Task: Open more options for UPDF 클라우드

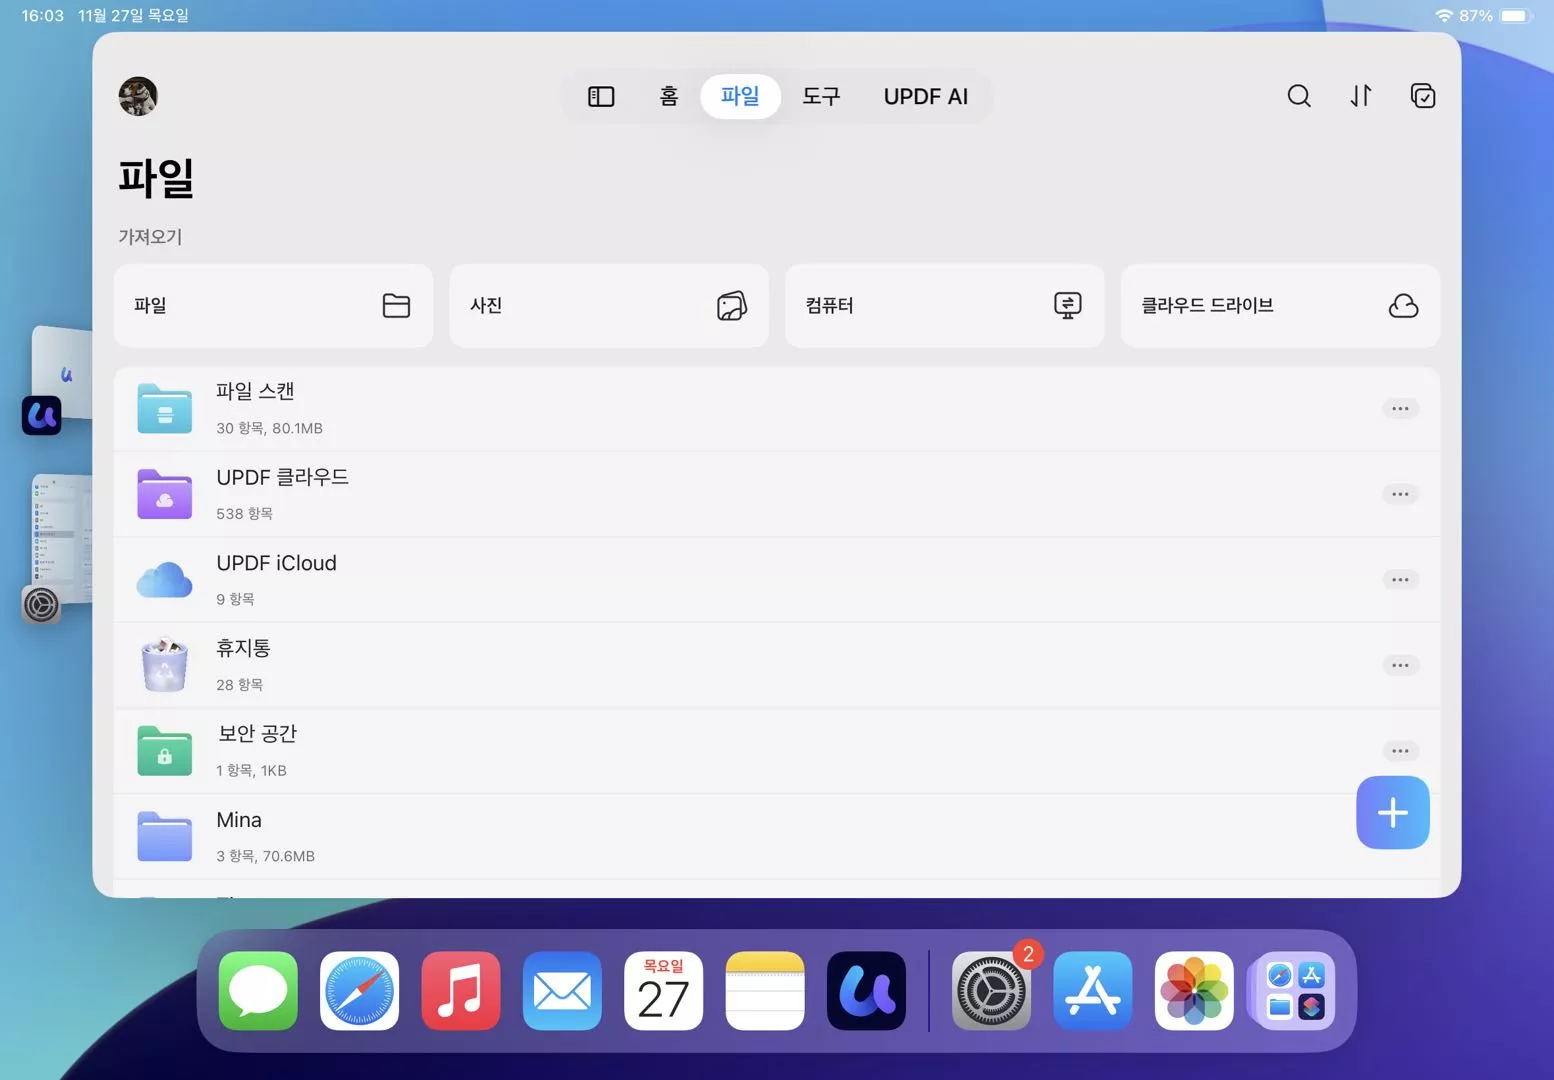Action: [x=1400, y=494]
